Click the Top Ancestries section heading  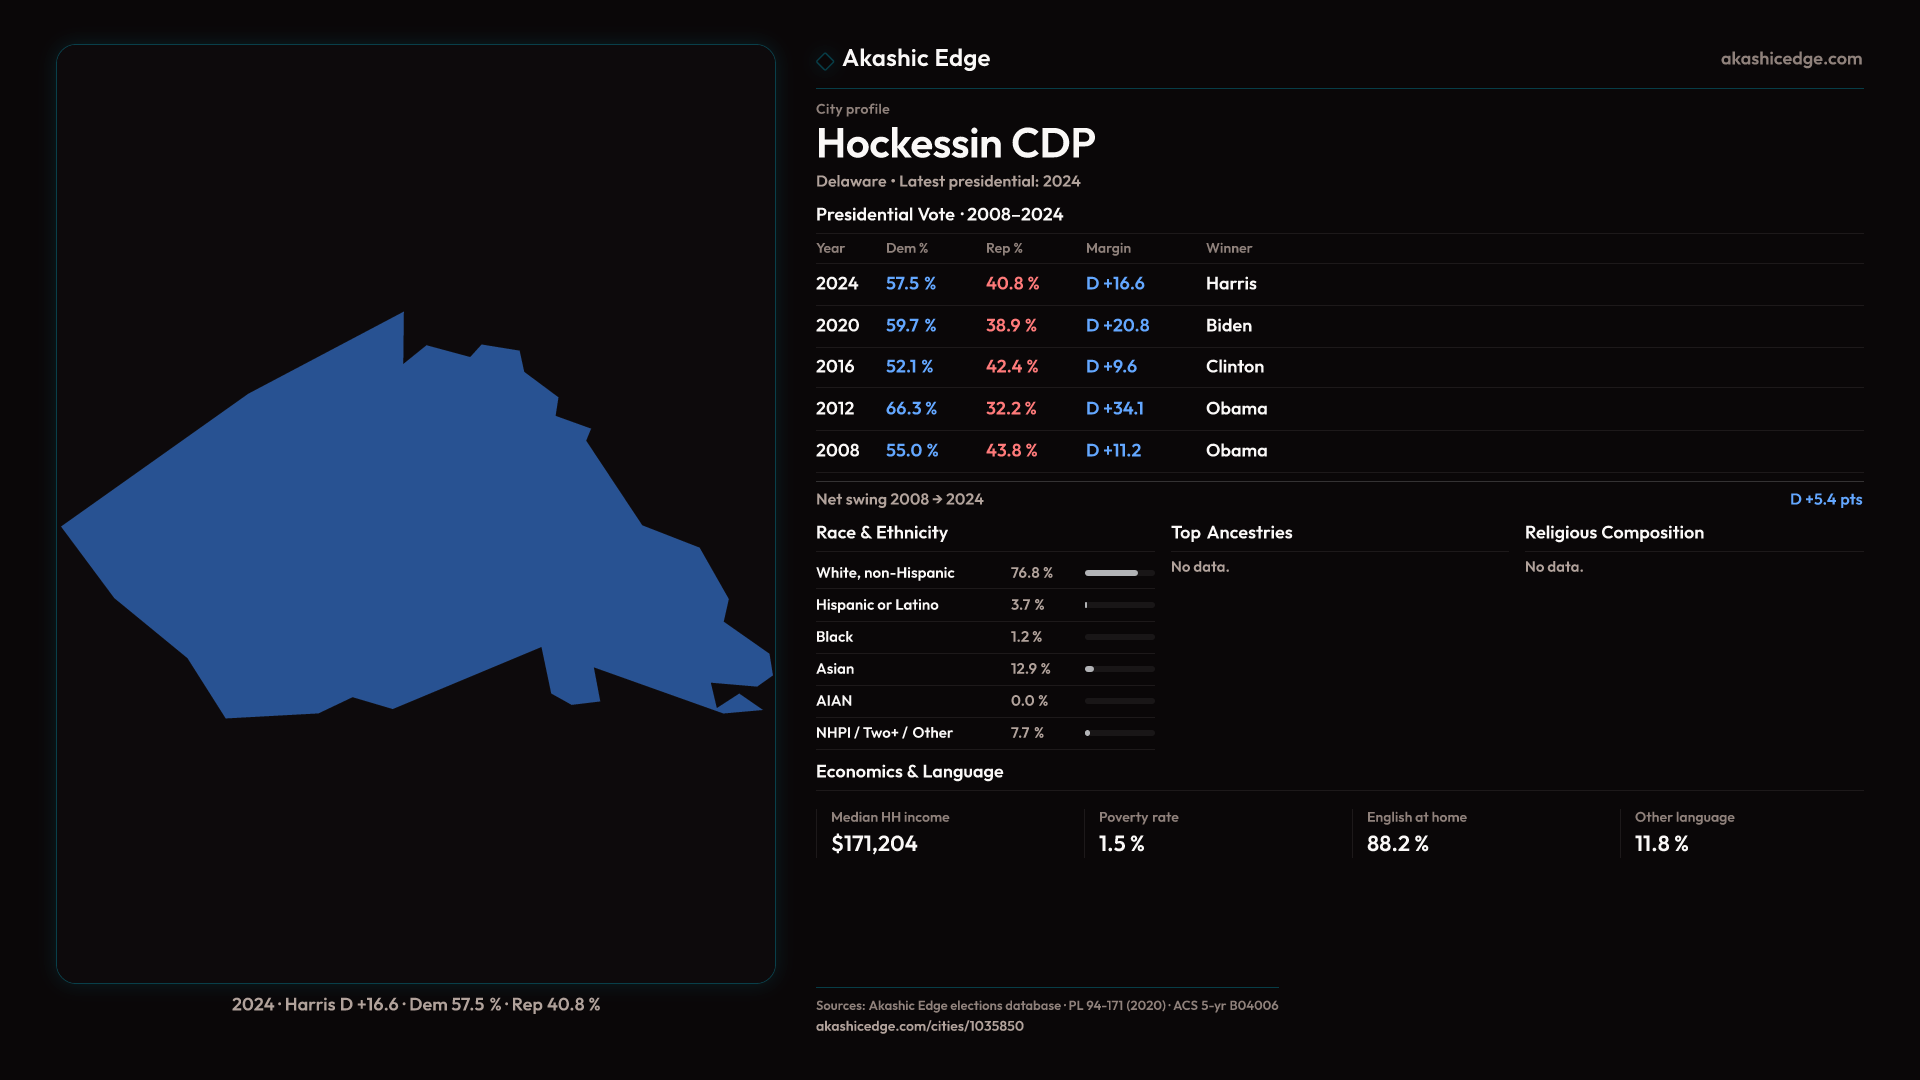pos(1231,533)
